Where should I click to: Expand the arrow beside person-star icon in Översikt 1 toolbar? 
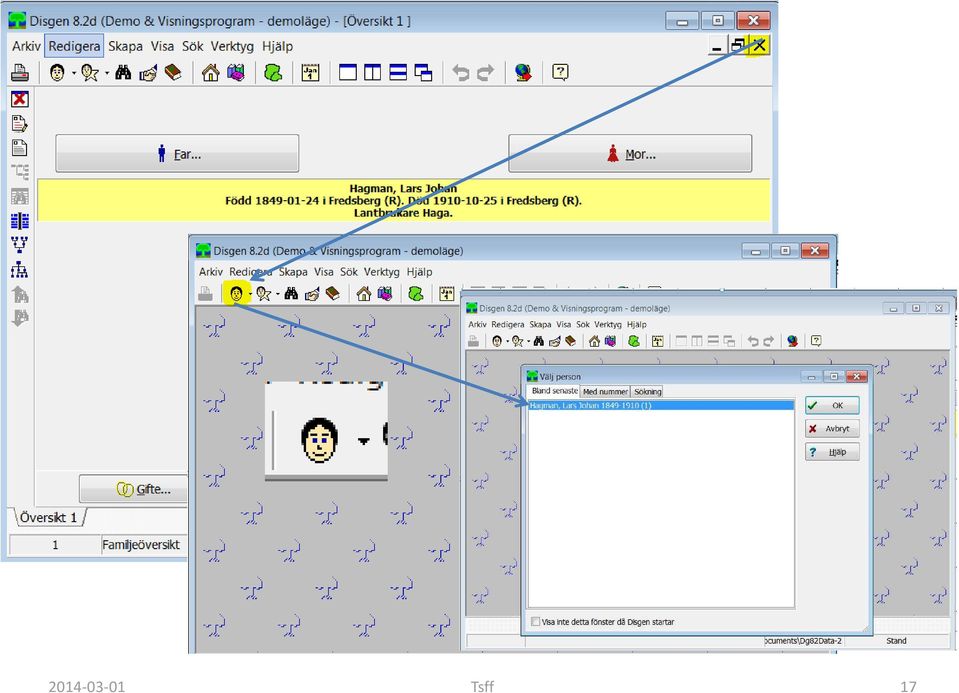pos(106,73)
